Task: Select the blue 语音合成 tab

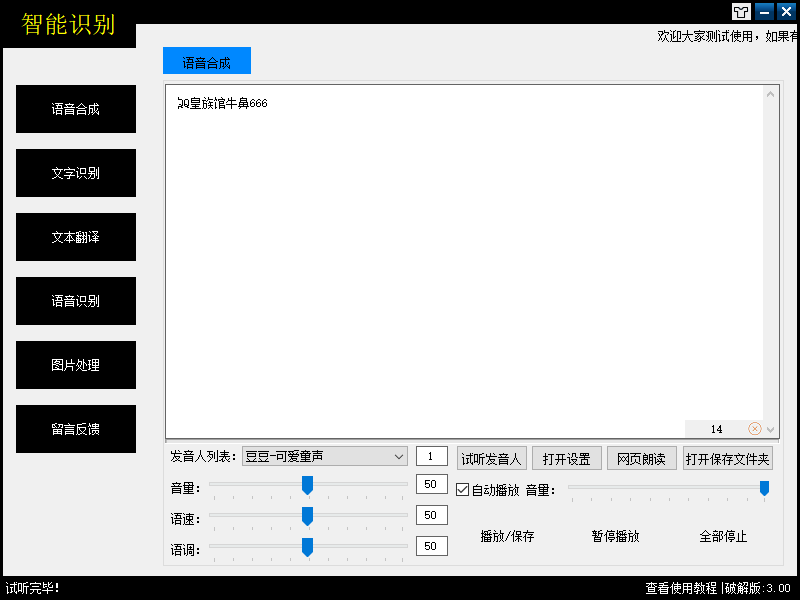Action: pos(207,61)
